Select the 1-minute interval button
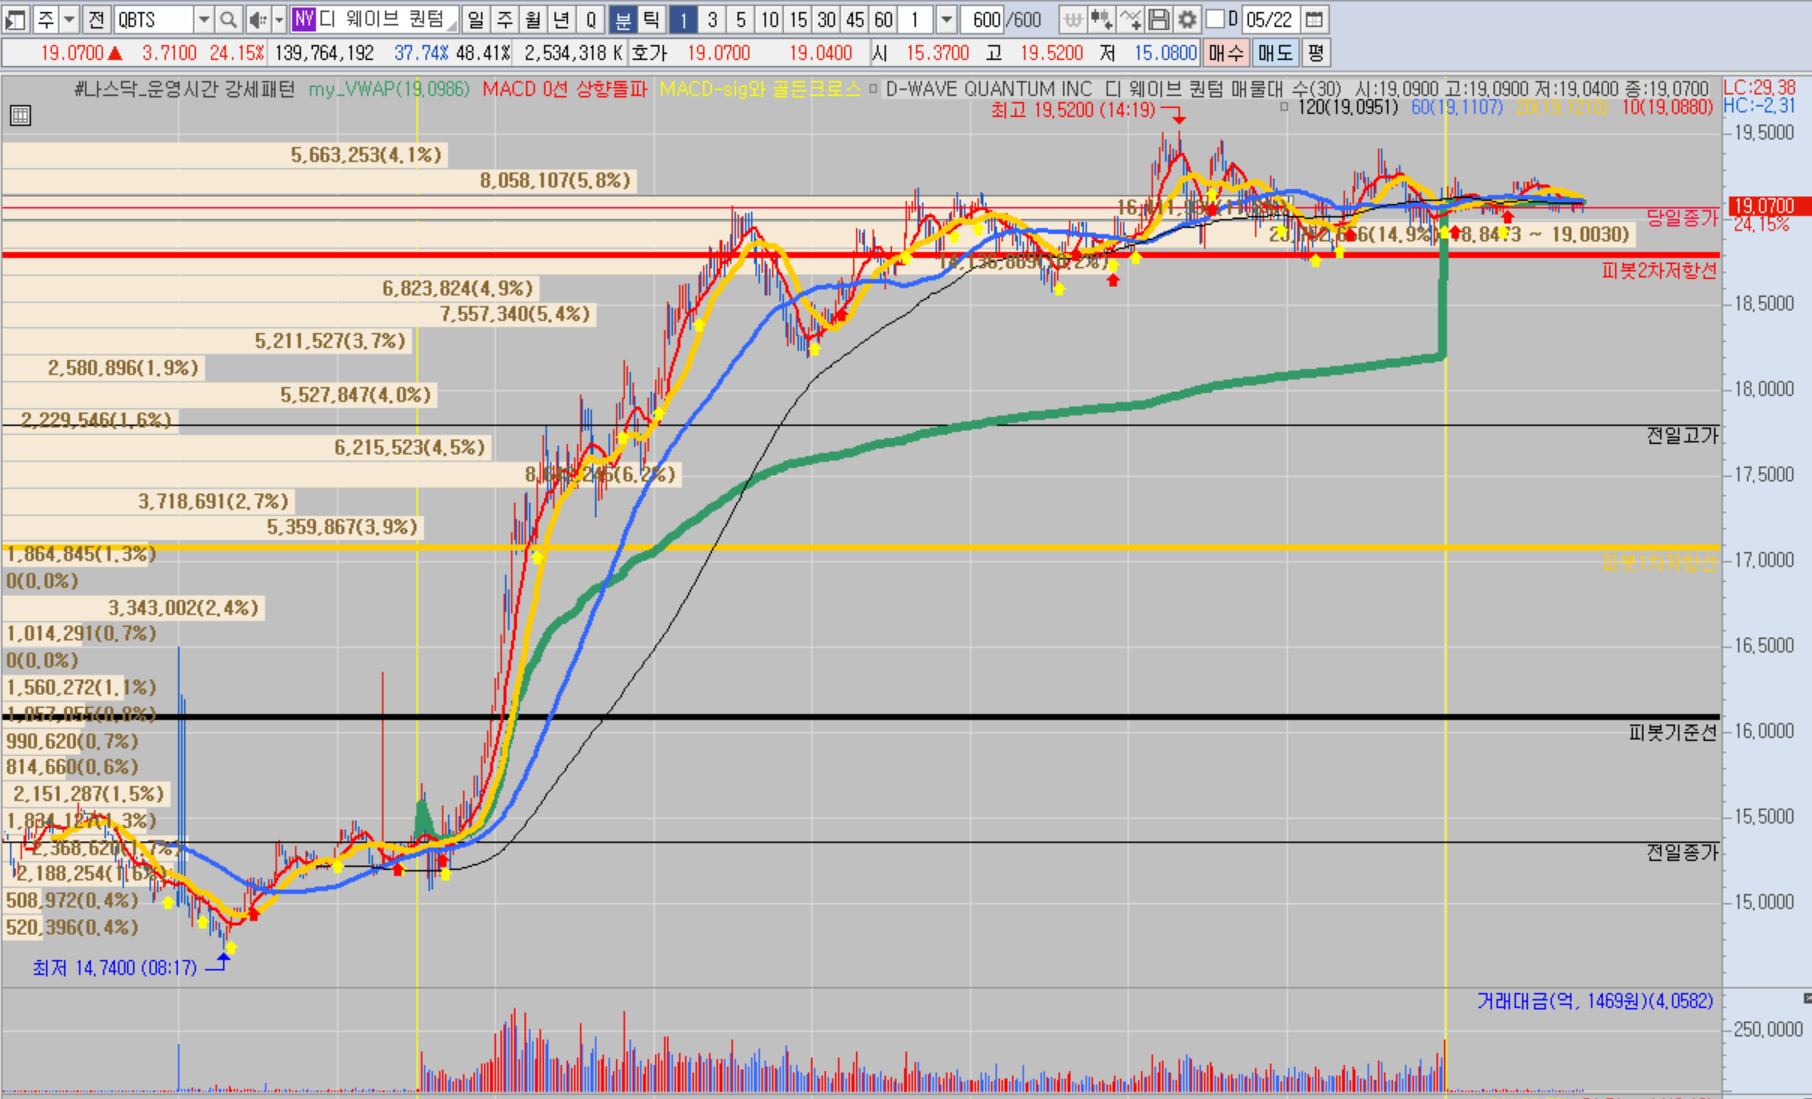This screenshot has height=1099, width=1812. click(683, 19)
